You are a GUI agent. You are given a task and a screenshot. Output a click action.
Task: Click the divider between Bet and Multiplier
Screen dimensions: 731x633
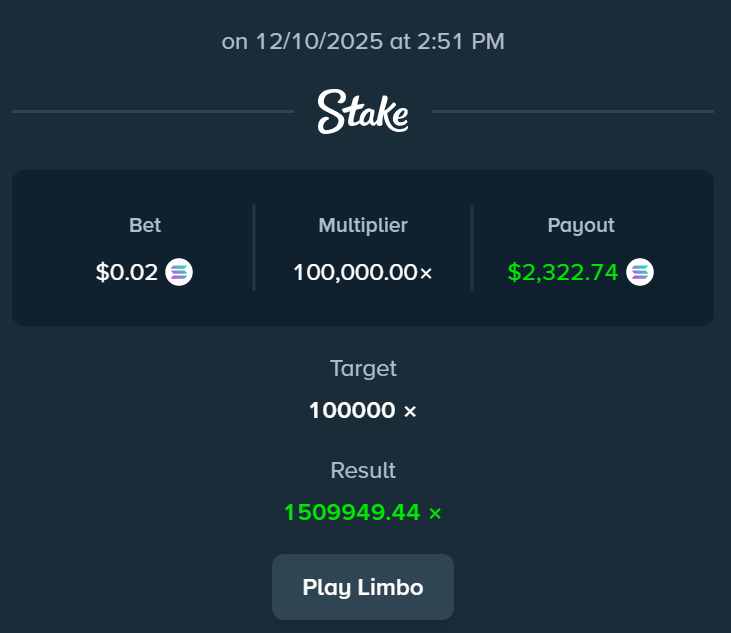(x=254, y=248)
